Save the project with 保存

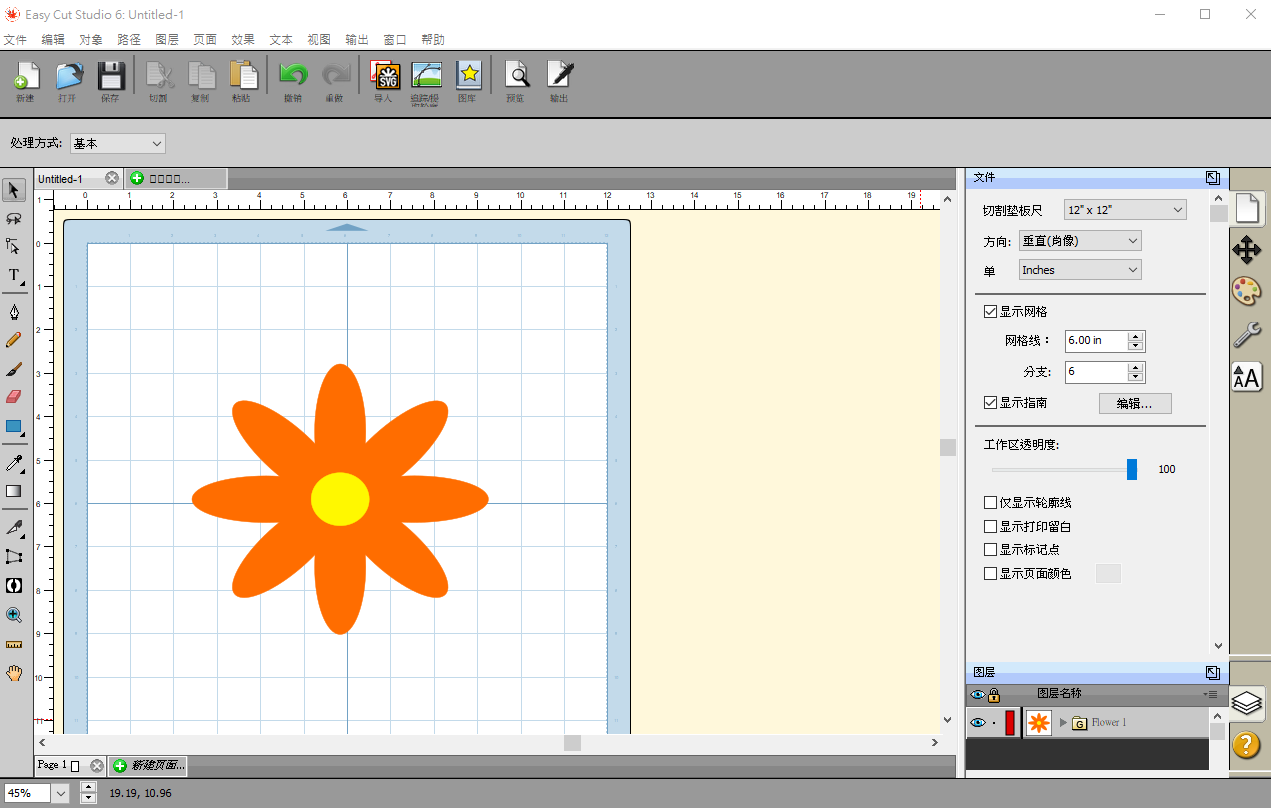[x=110, y=80]
